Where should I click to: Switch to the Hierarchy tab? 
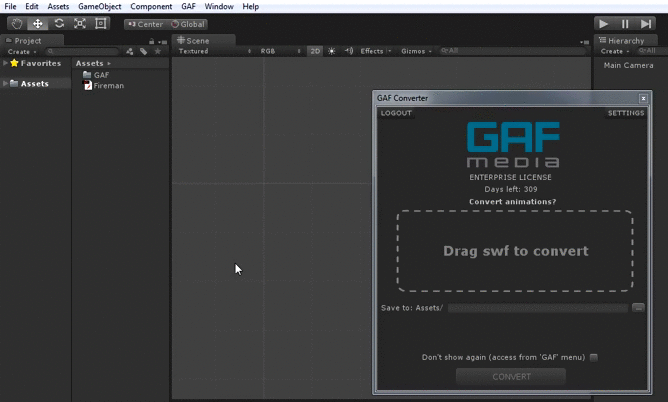[x=626, y=40]
